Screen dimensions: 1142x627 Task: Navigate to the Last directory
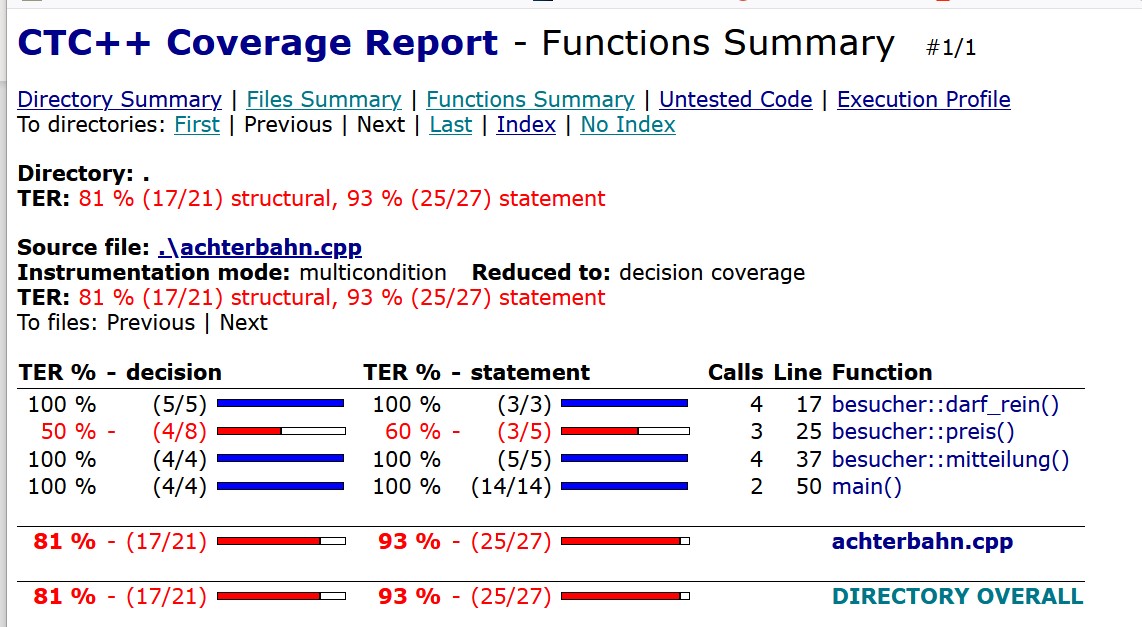coord(450,125)
